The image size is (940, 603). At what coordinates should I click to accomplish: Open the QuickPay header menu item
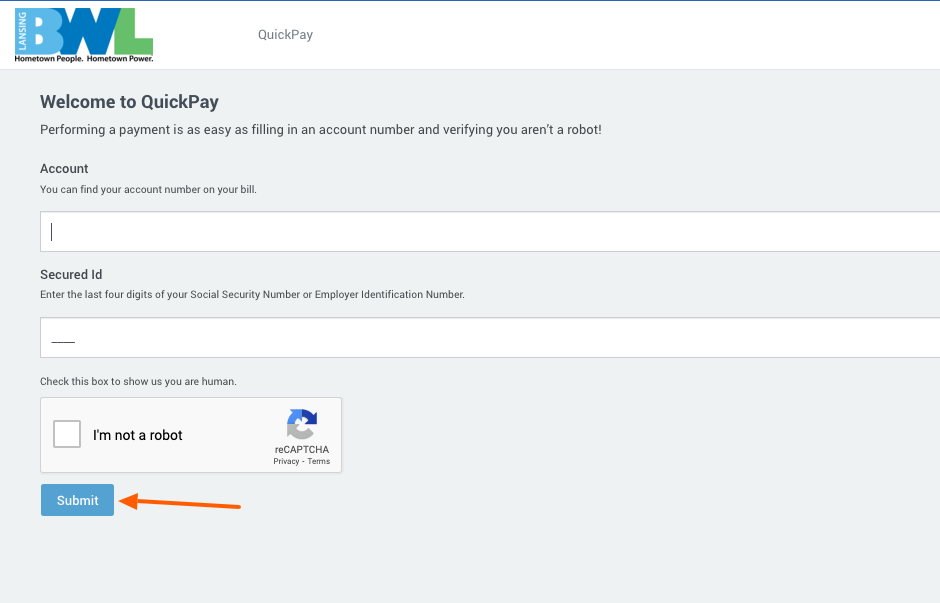tap(285, 35)
